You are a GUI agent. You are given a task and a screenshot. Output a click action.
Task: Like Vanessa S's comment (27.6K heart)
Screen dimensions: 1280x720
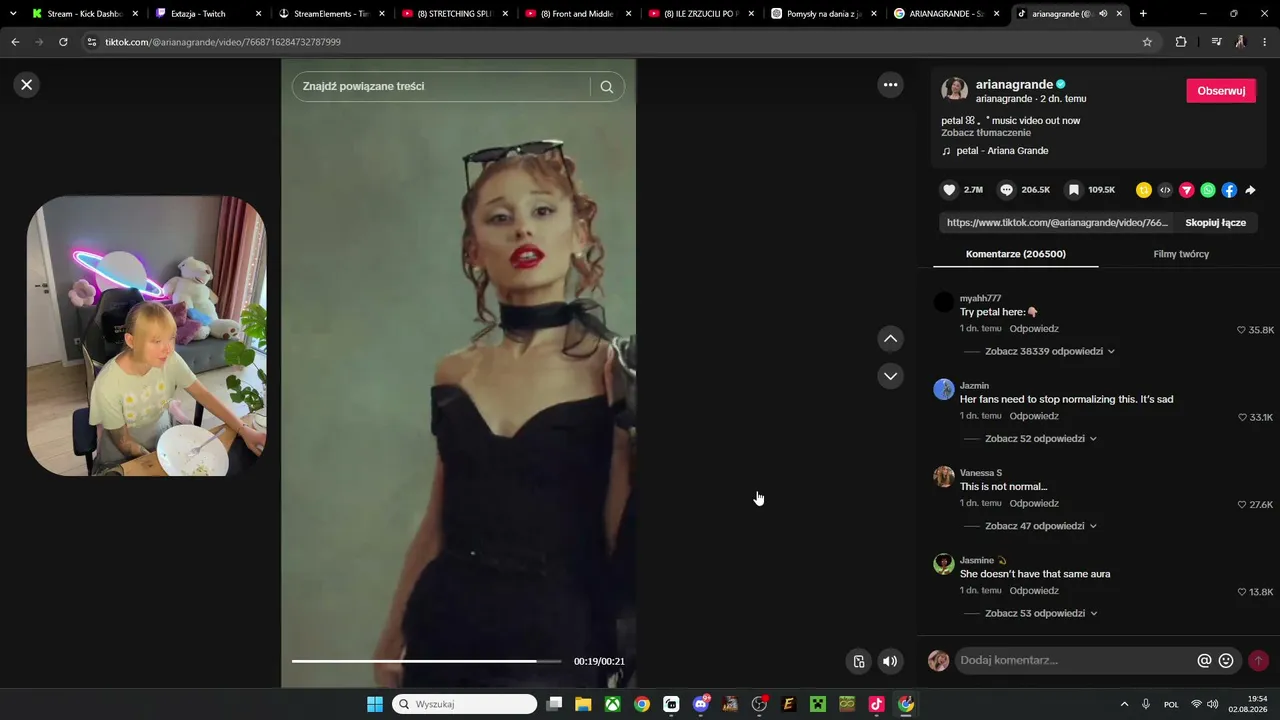click(x=1242, y=505)
